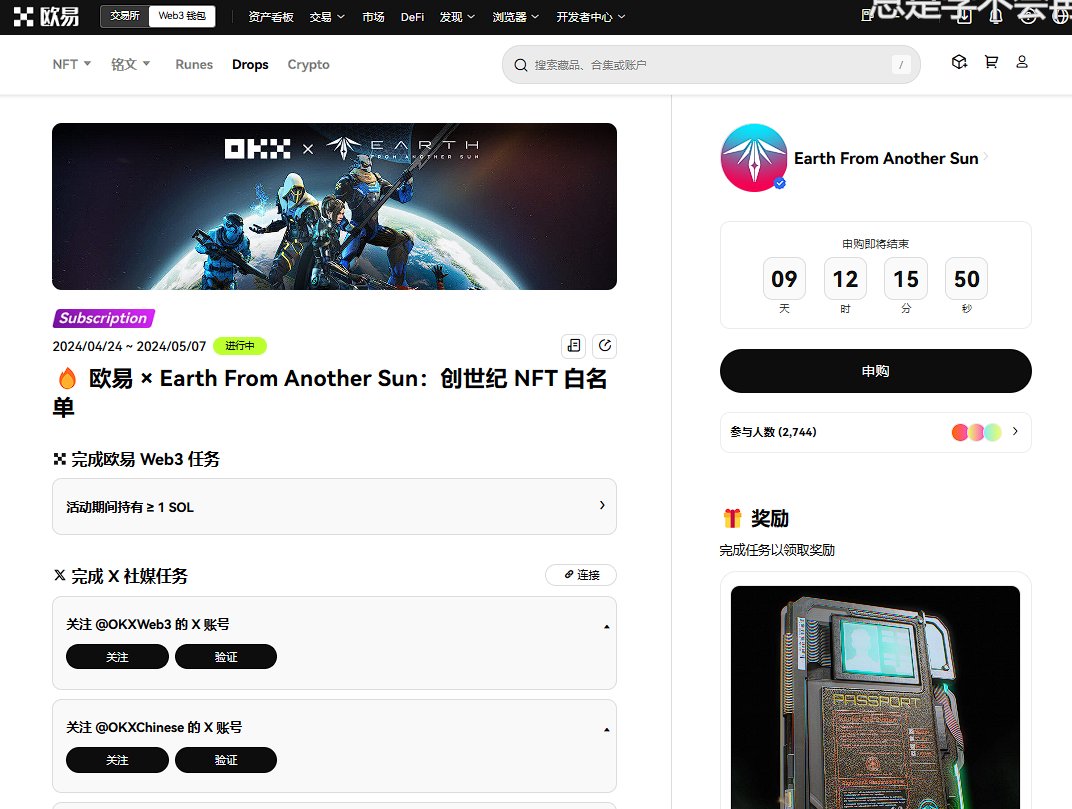Click the 申购 subscribe button
Image resolution: width=1072 pixels, height=809 pixels.
876,371
